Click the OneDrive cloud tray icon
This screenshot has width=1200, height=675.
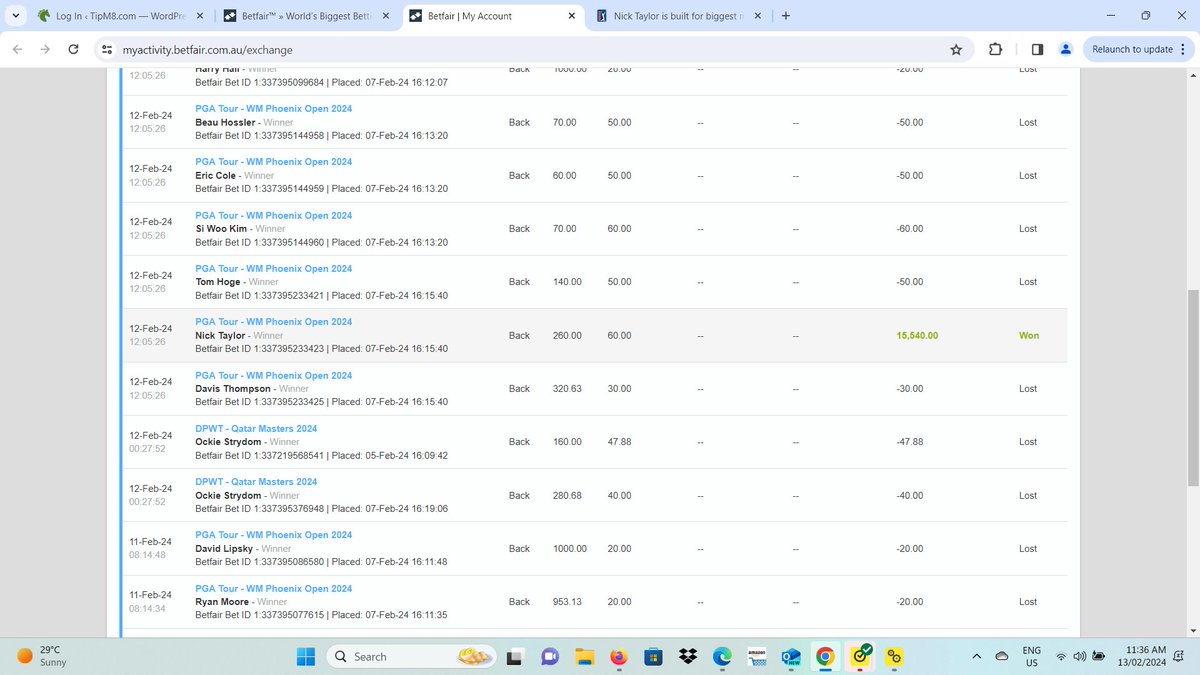[1002, 656]
